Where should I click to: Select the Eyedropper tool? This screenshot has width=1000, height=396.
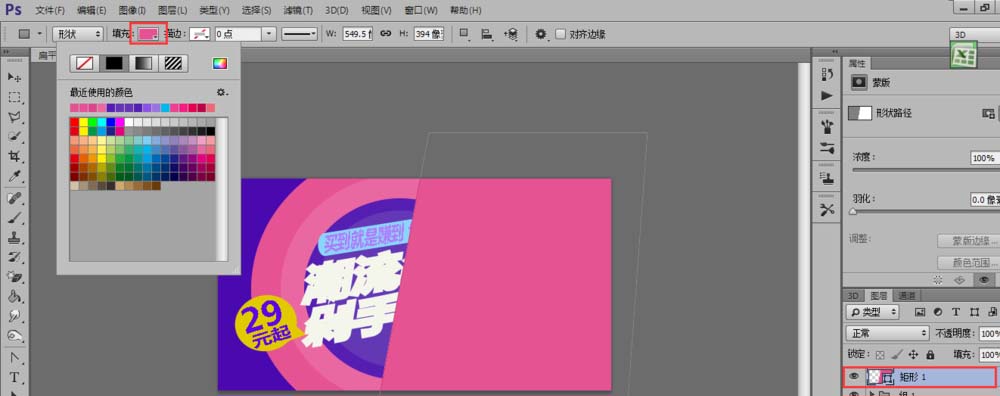coord(14,176)
